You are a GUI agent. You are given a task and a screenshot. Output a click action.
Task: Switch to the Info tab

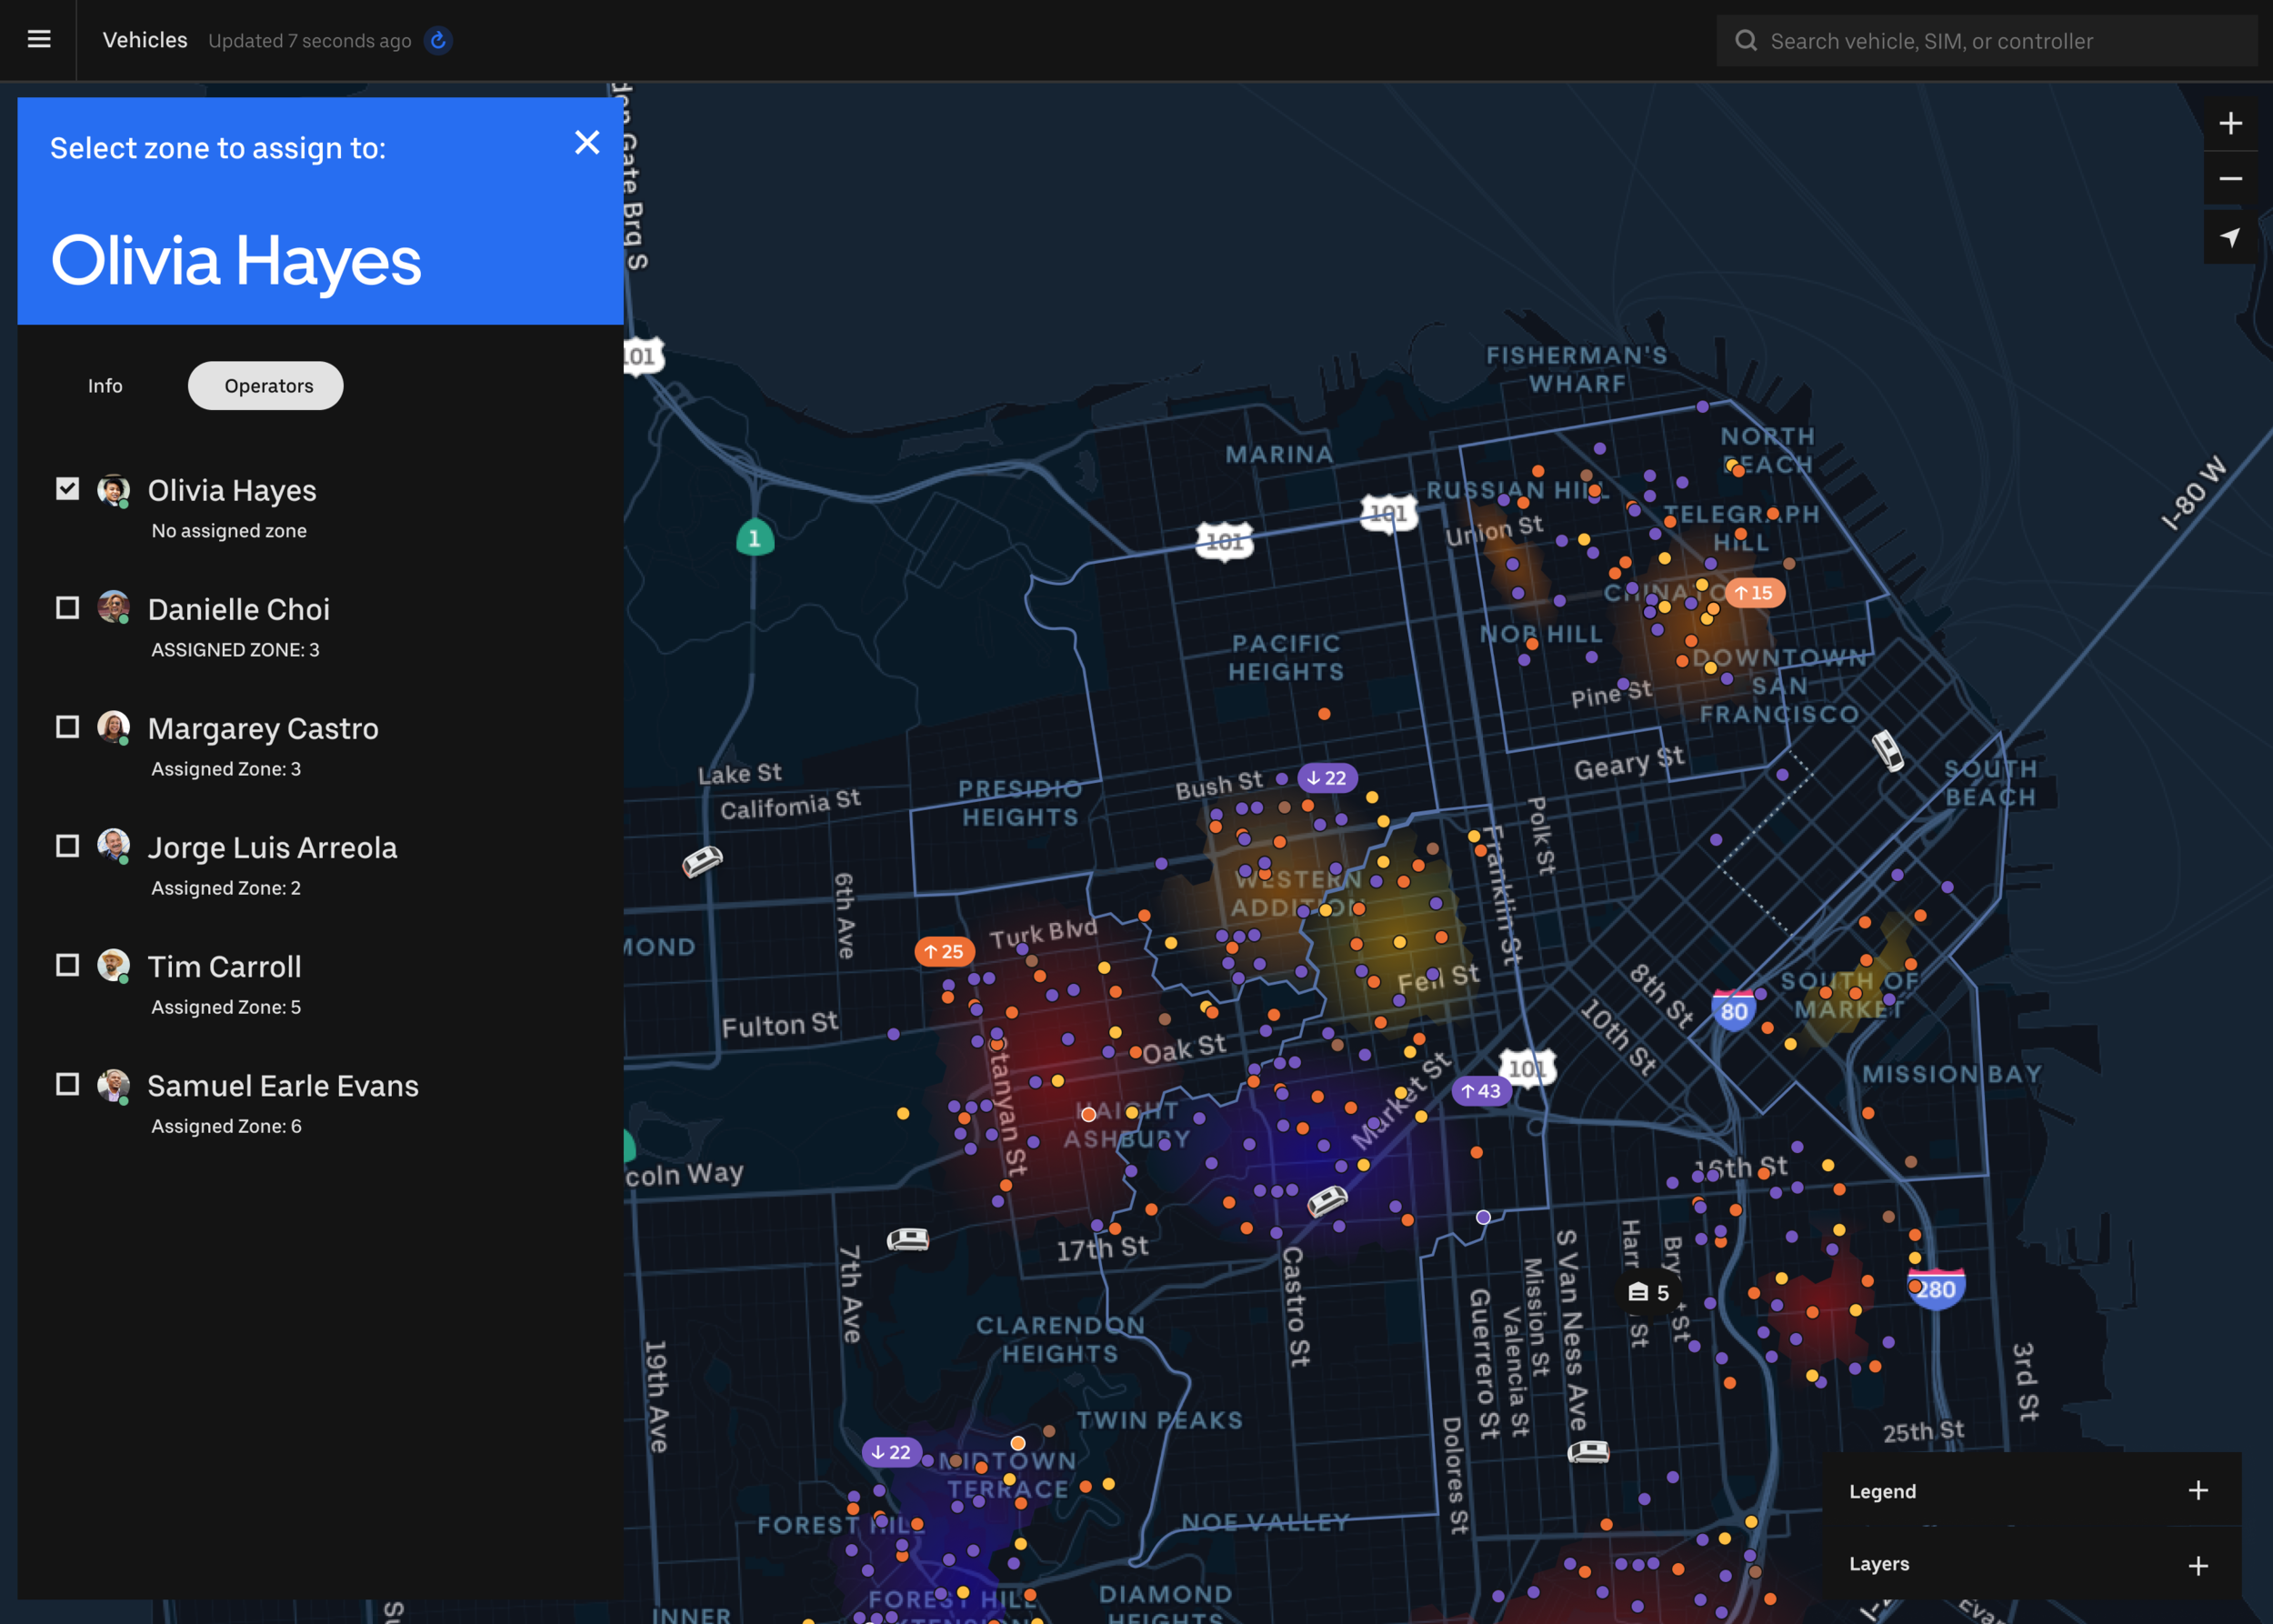pyautogui.click(x=105, y=385)
